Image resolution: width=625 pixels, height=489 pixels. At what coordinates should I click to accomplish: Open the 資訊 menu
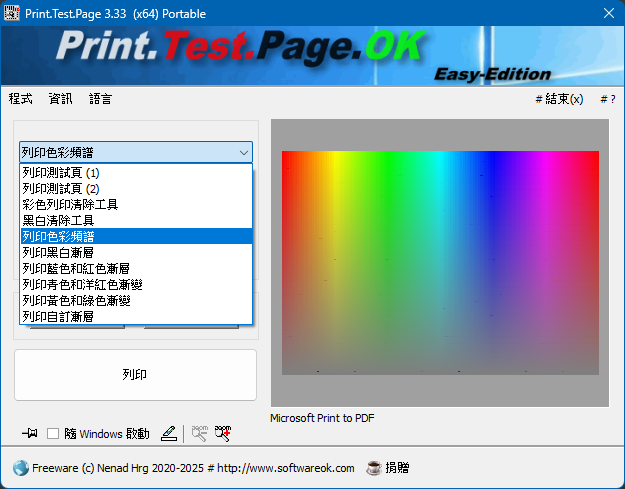[60, 99]
